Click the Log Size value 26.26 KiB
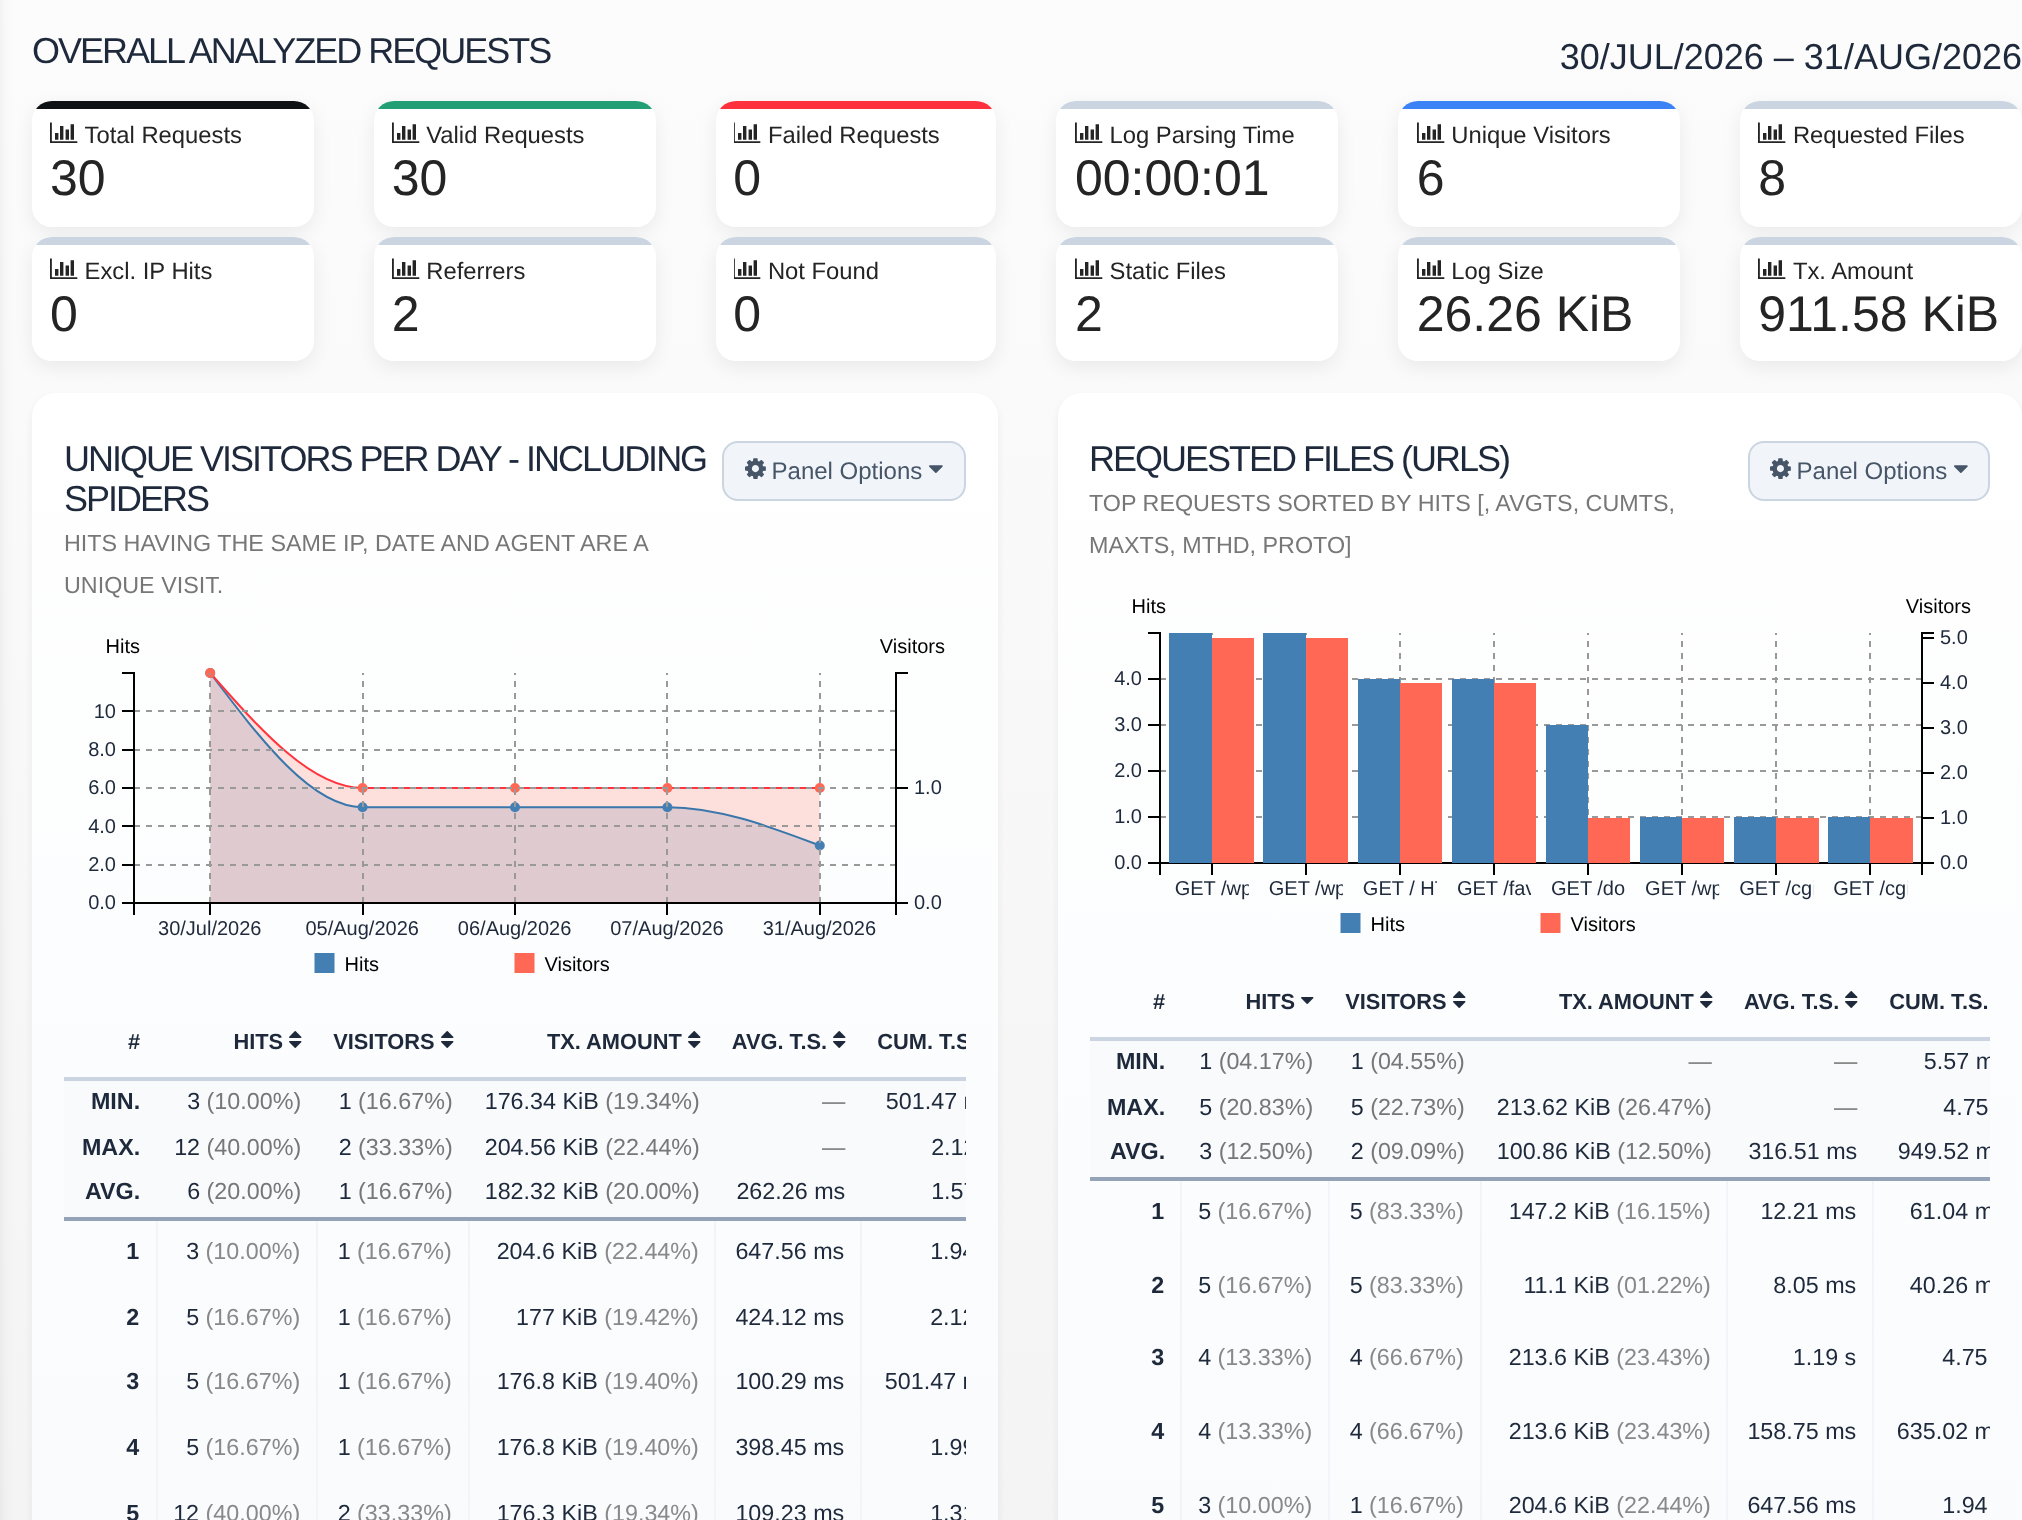The image size is (2022, 1520). point(1524,315)
